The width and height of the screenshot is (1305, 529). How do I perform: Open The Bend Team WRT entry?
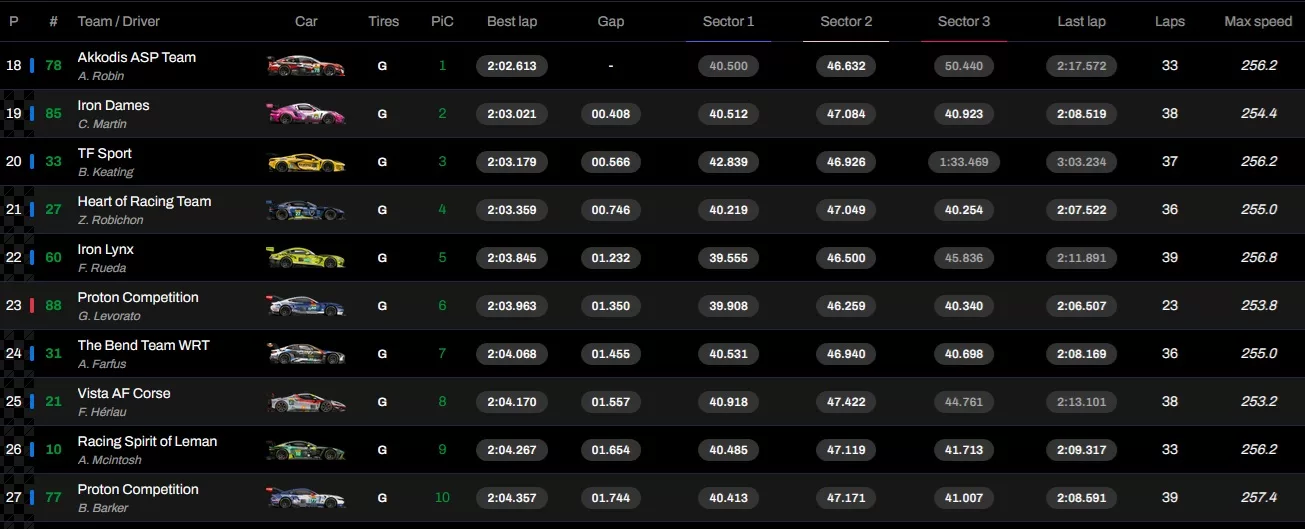pos(143,345)
